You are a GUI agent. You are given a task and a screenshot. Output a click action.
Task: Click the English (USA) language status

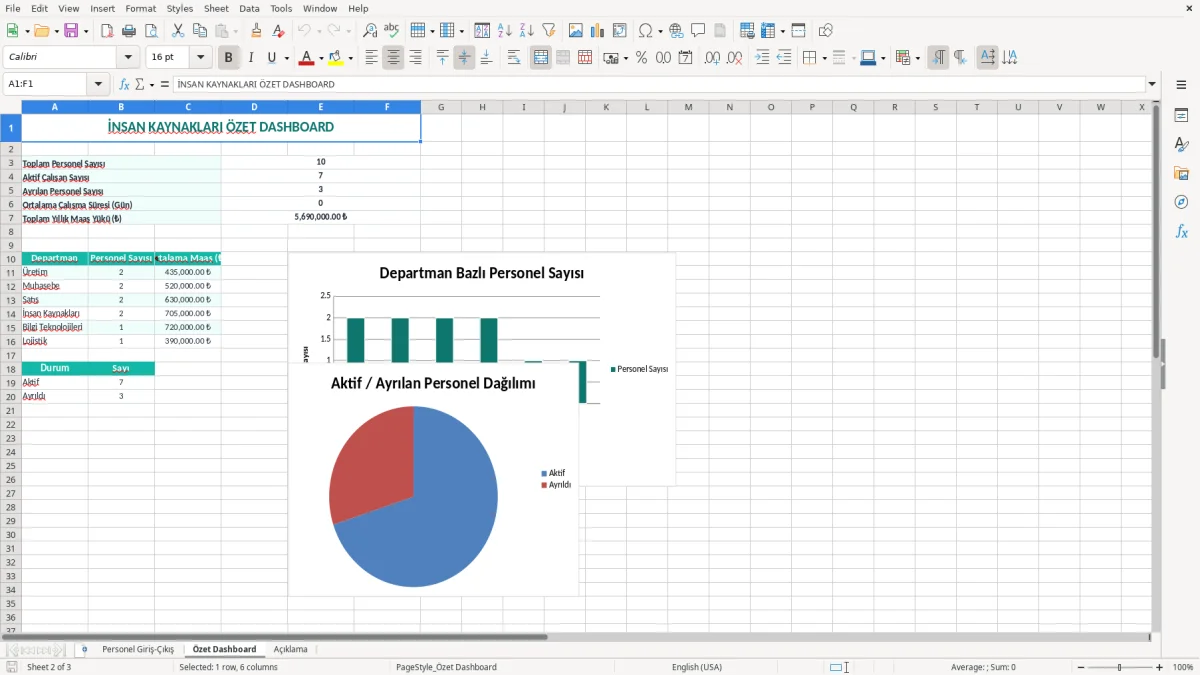[696, 667]
